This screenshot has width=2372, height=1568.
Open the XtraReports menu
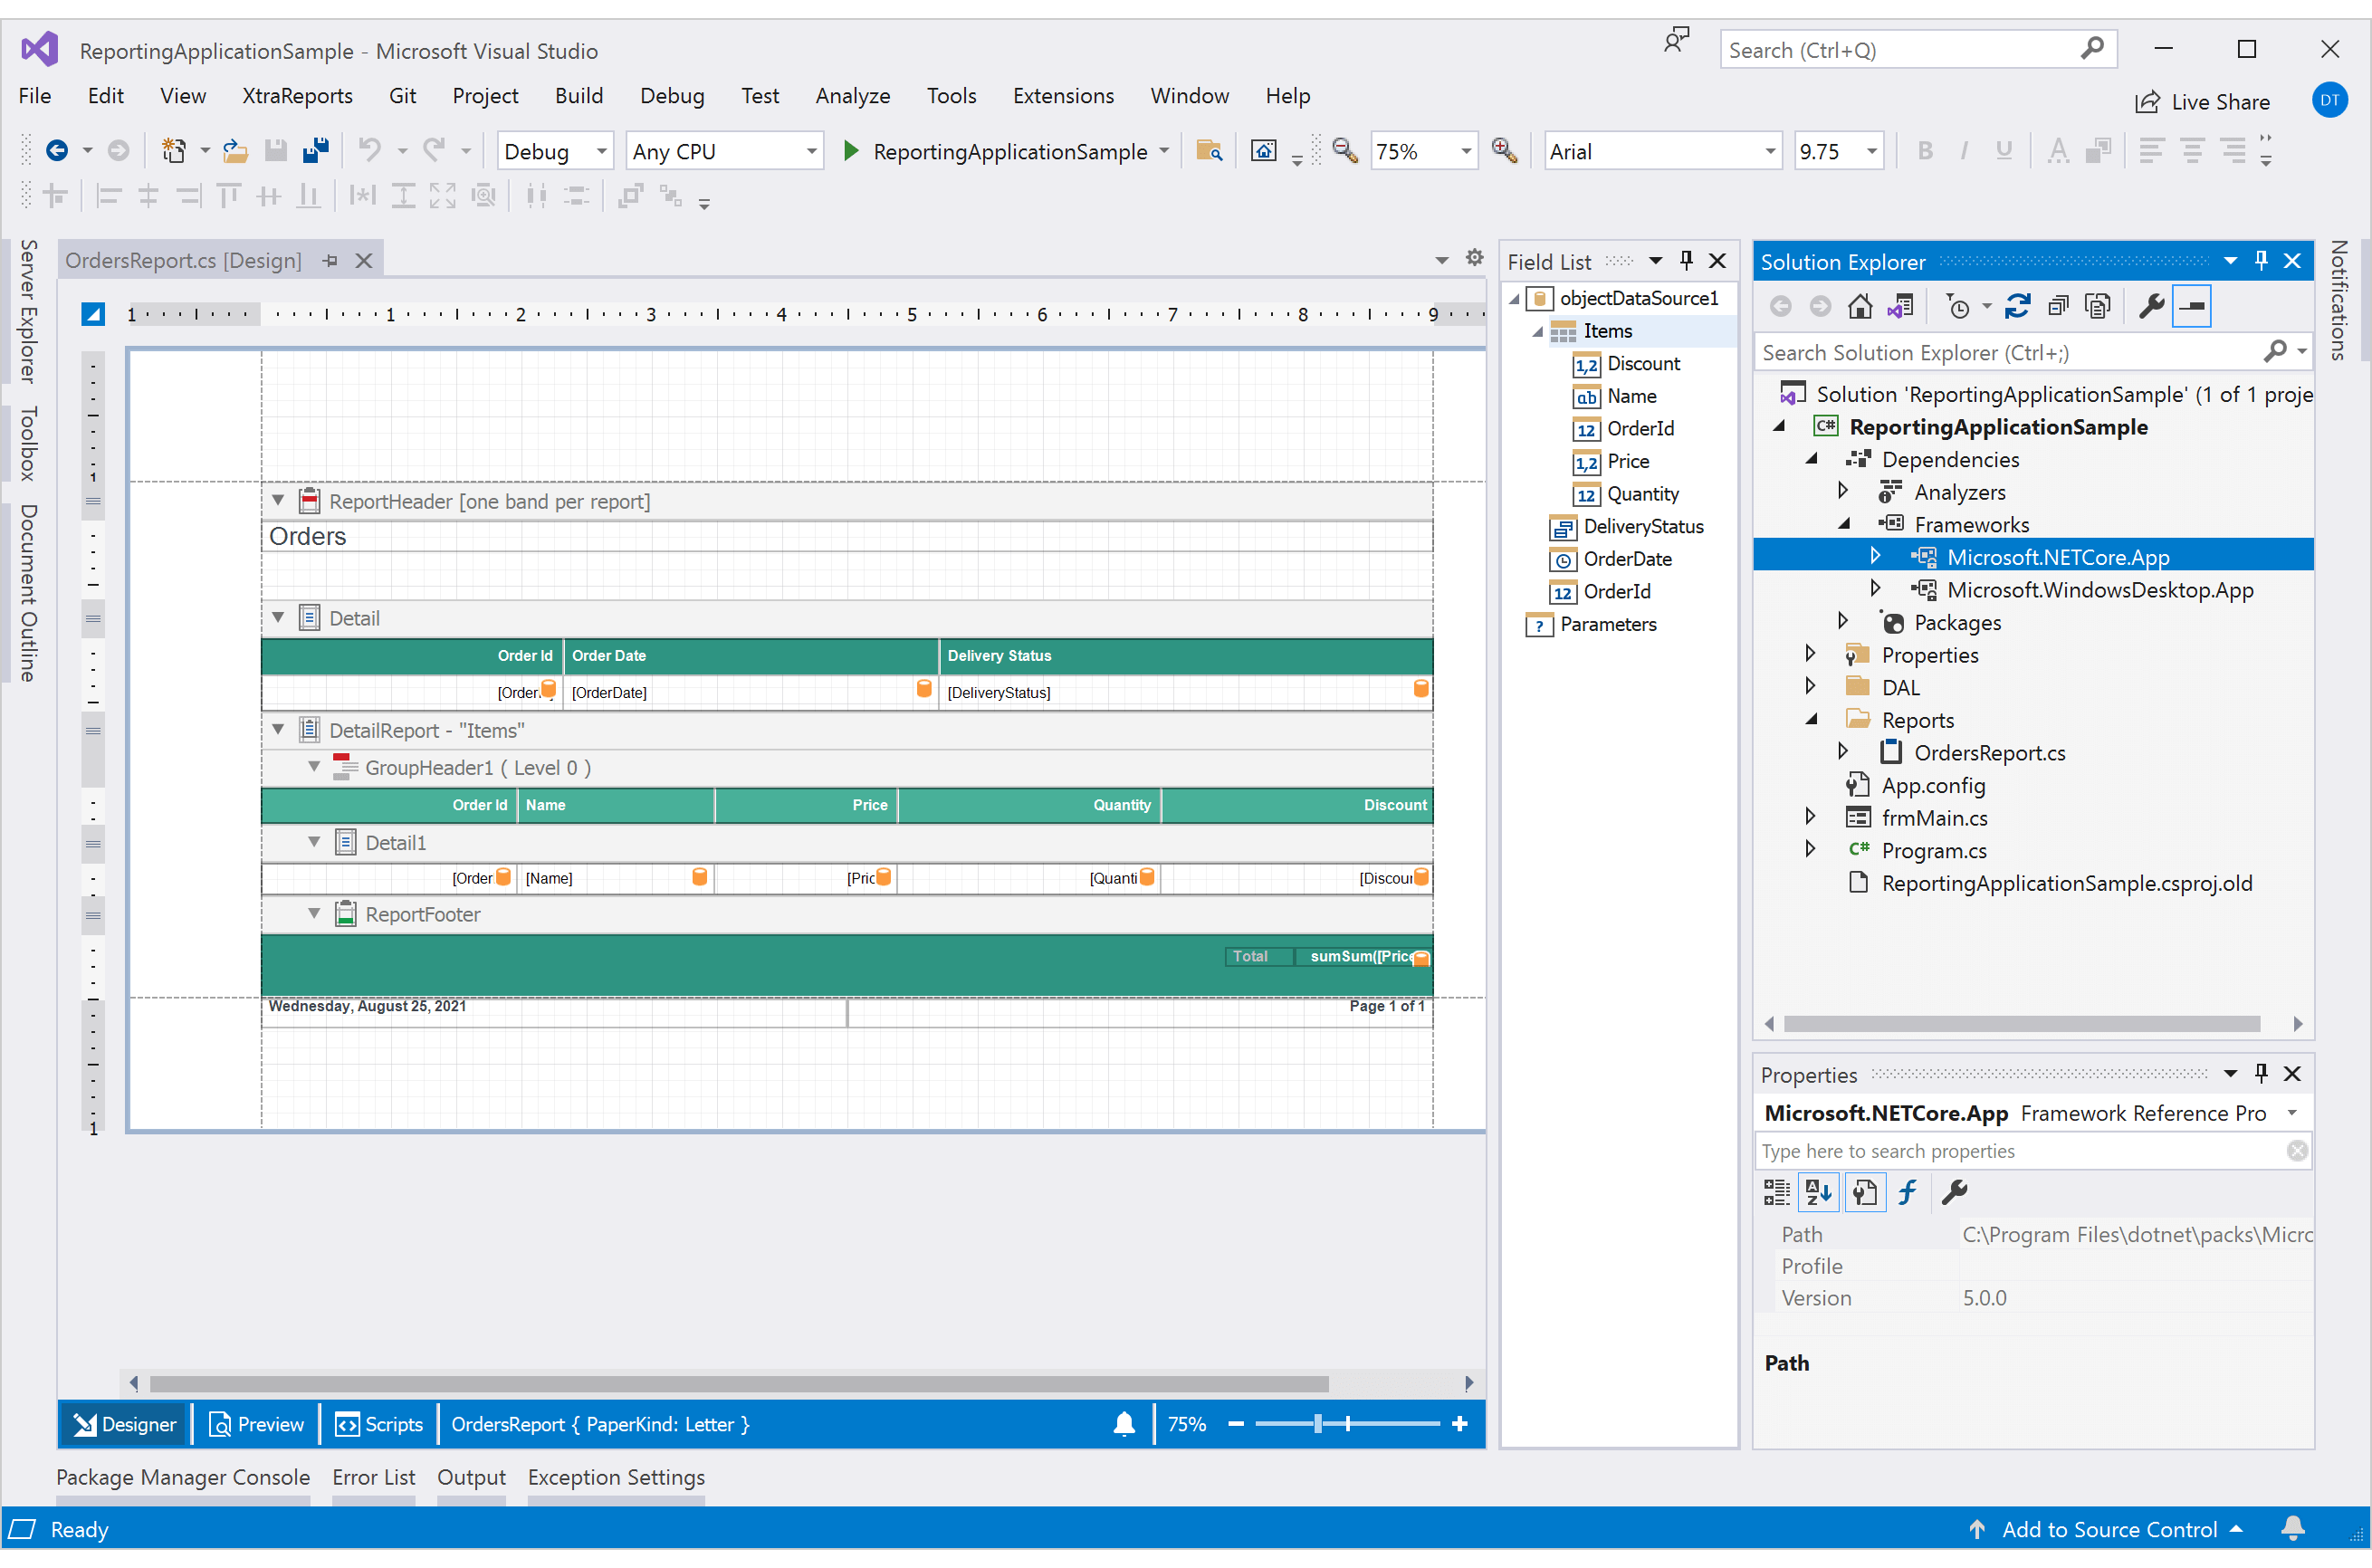pyautogui.click(x=297, y=96)
